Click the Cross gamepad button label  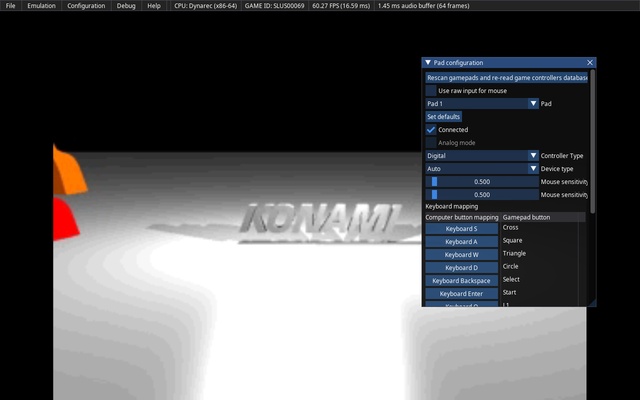coord(510,227)
